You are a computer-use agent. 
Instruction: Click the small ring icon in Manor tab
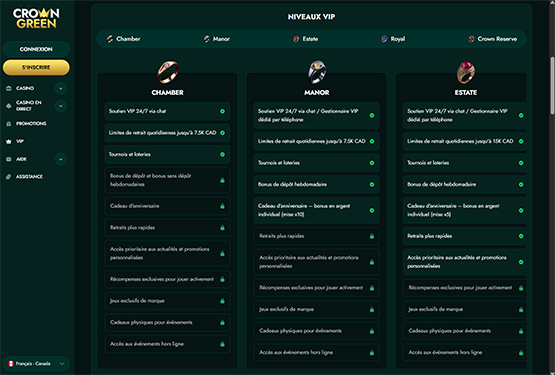click(207, 39)
